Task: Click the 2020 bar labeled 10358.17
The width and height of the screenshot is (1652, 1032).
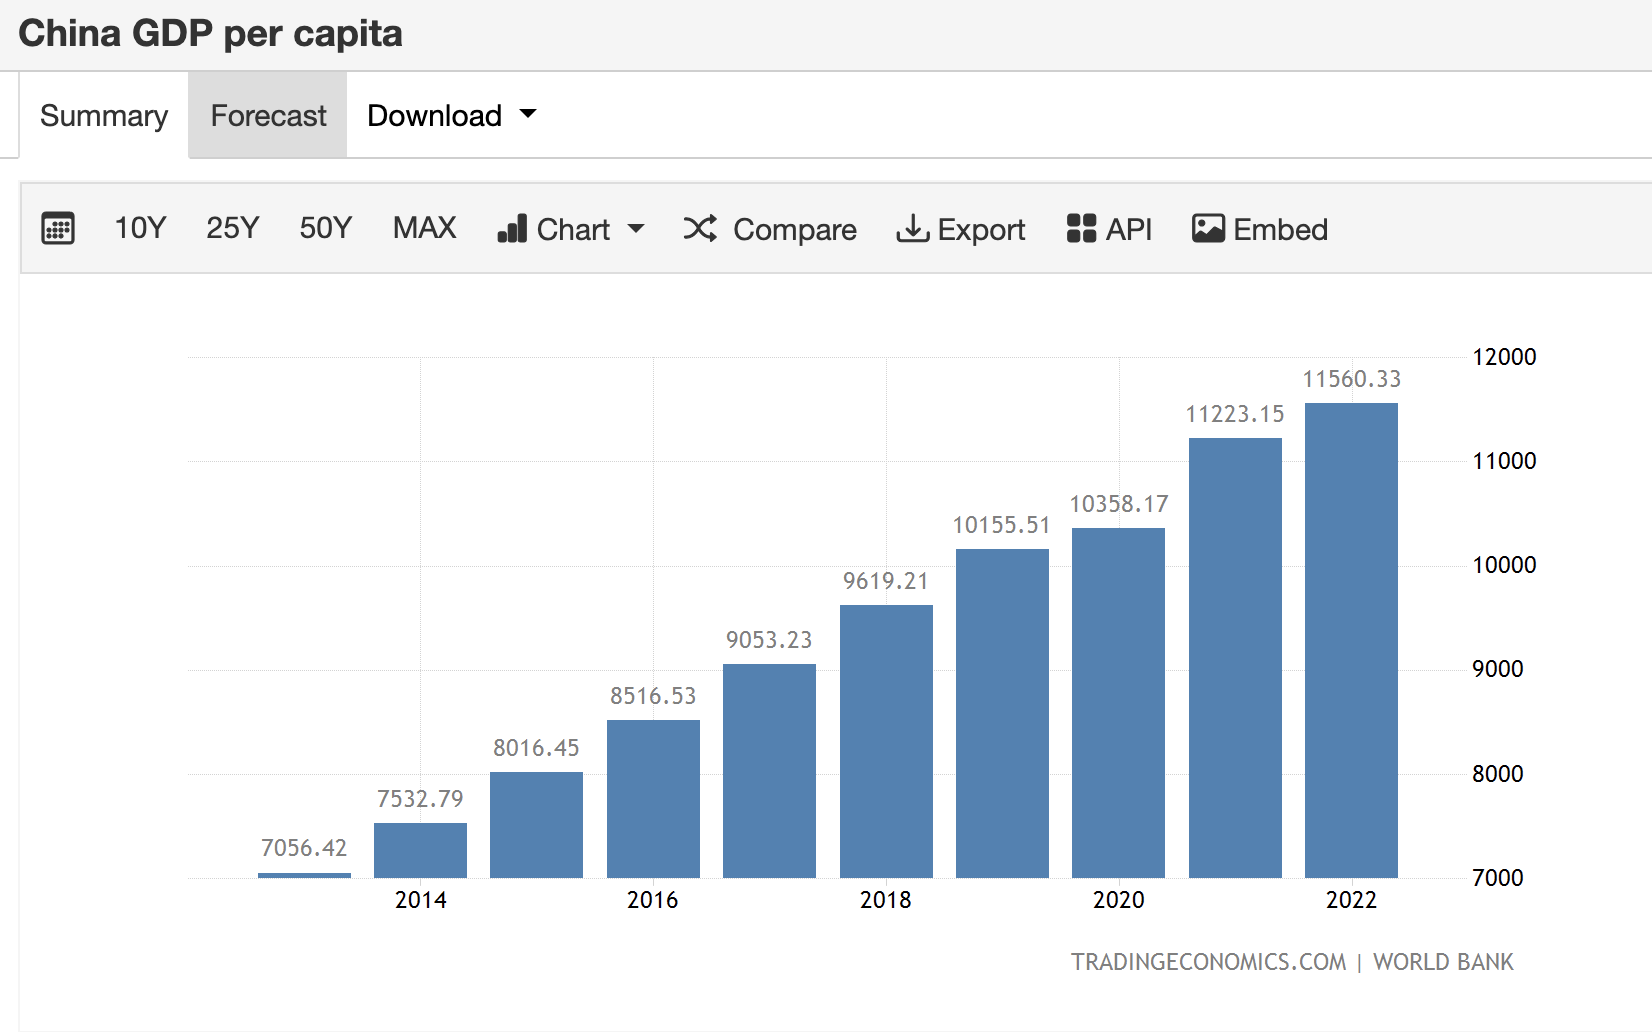Action: point(1118,702)
